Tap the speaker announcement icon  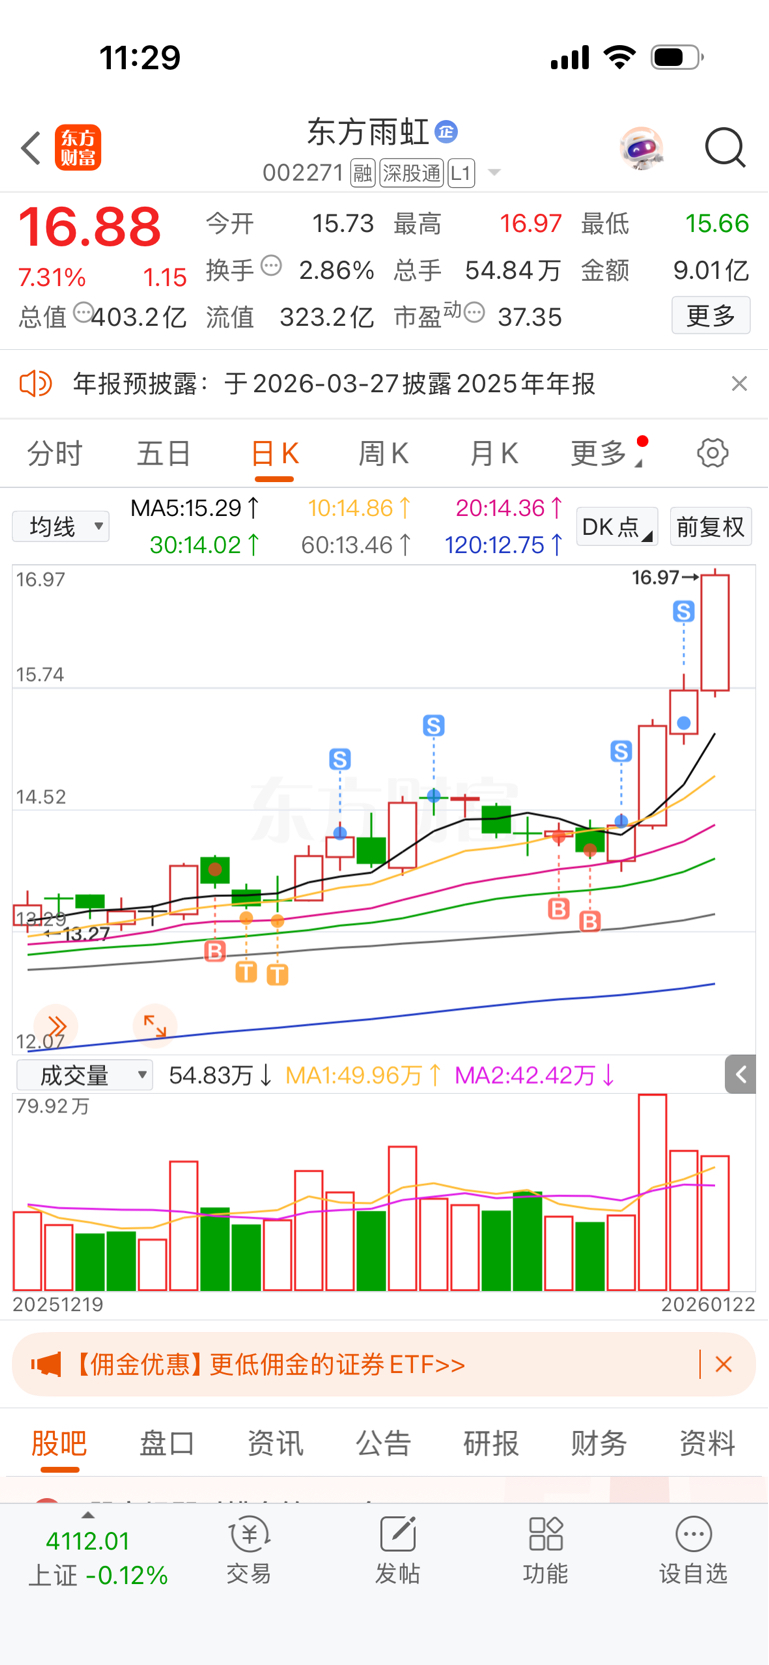pos(35,383)
